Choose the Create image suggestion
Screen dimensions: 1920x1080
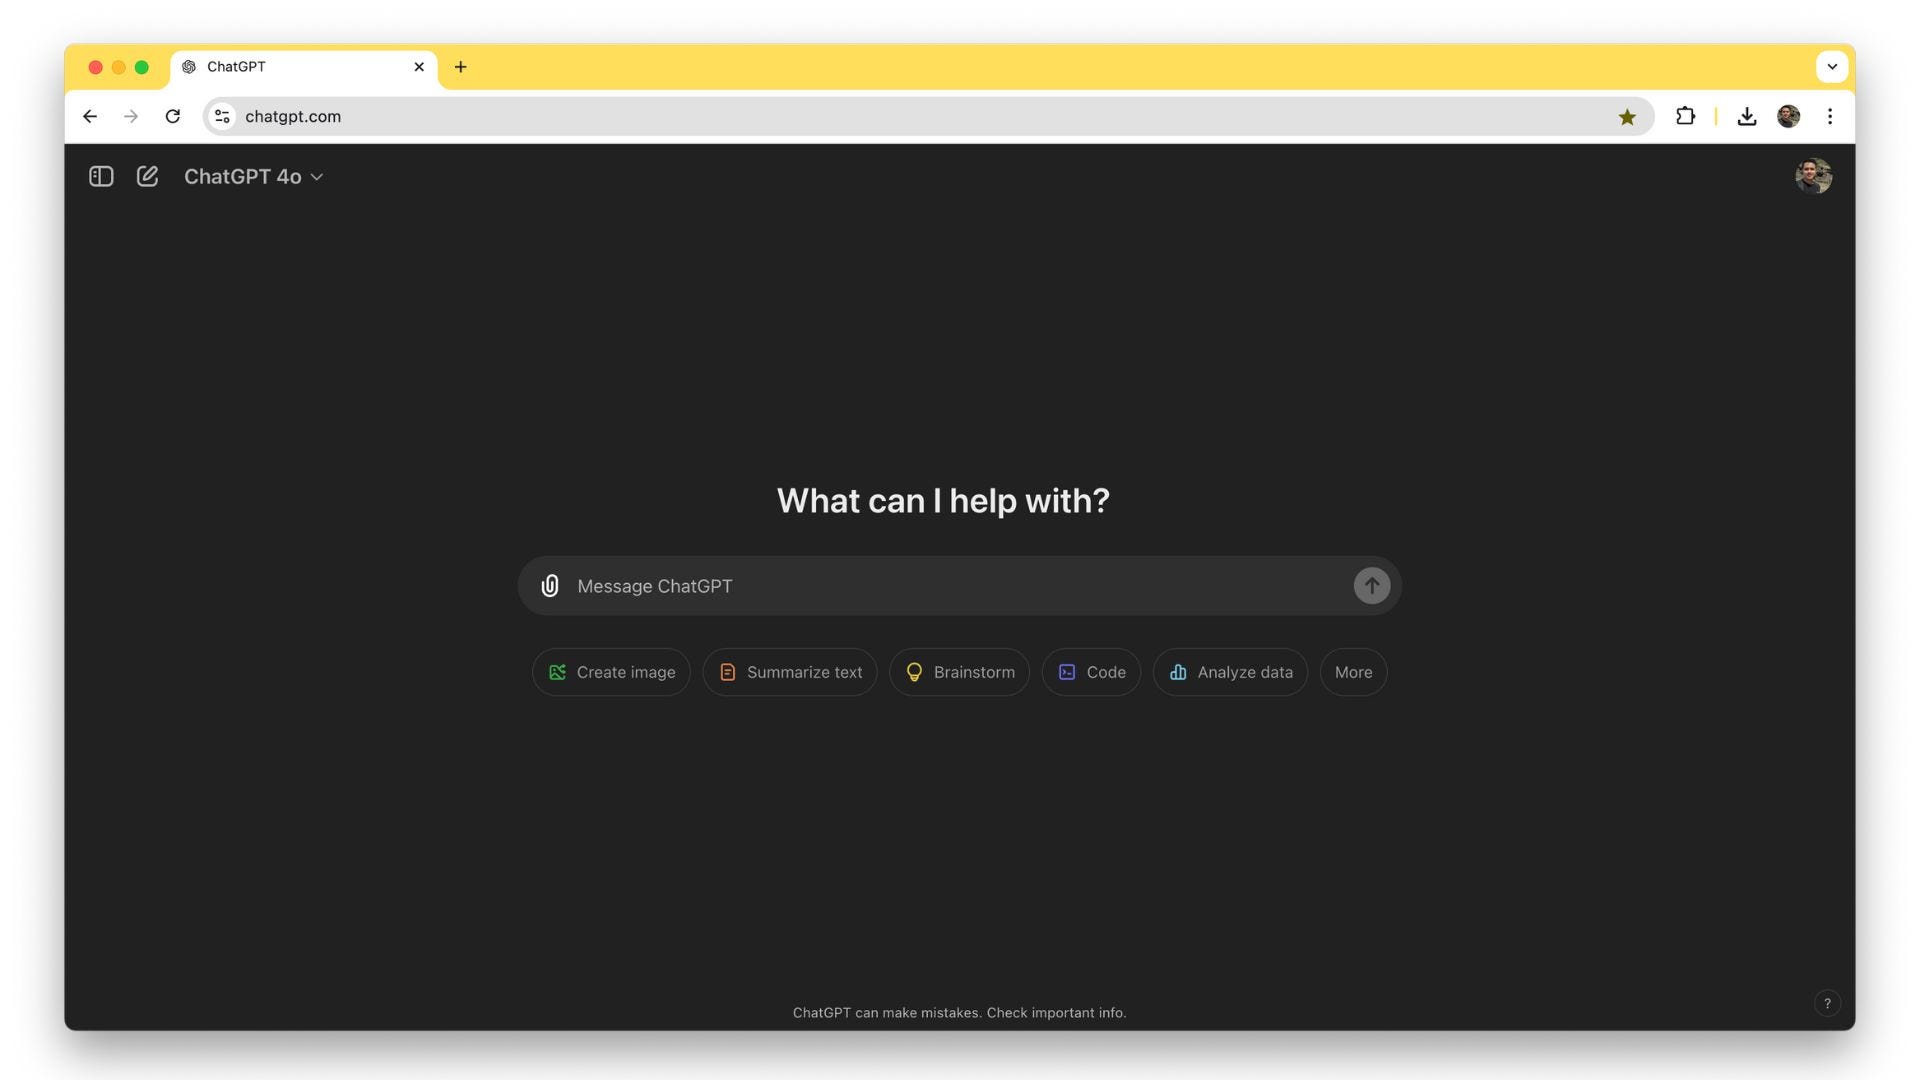click(611, 673)
